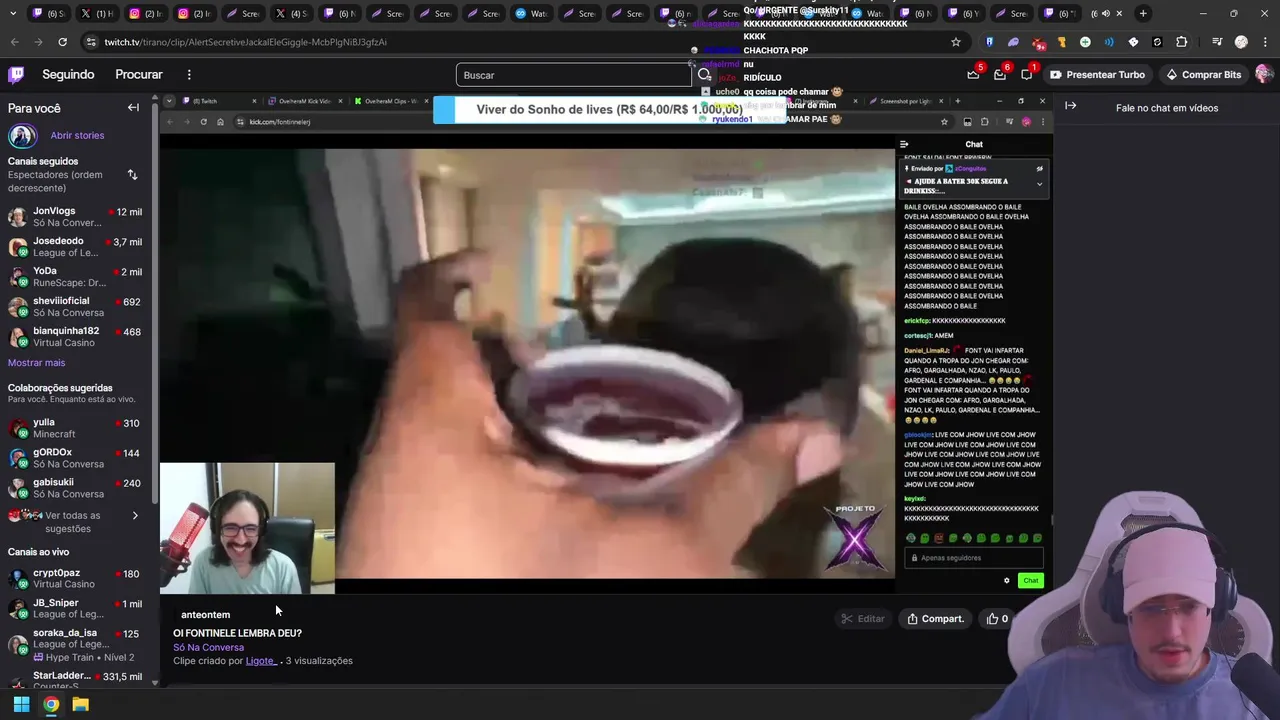1280x720 pixels.
Task: Open Abrir stories
Action: click(77, 135)
